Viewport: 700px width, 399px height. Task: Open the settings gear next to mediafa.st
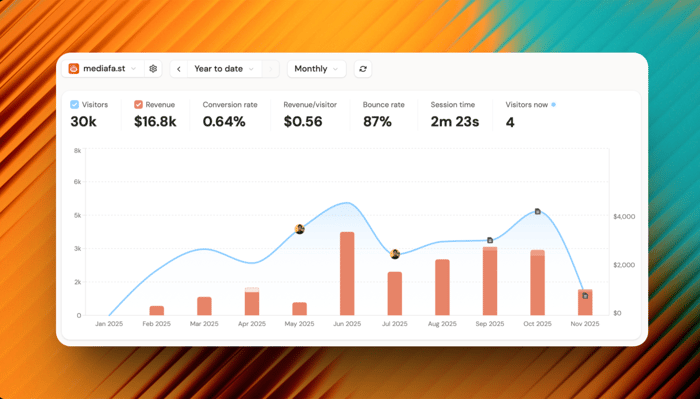coord(153,69)
